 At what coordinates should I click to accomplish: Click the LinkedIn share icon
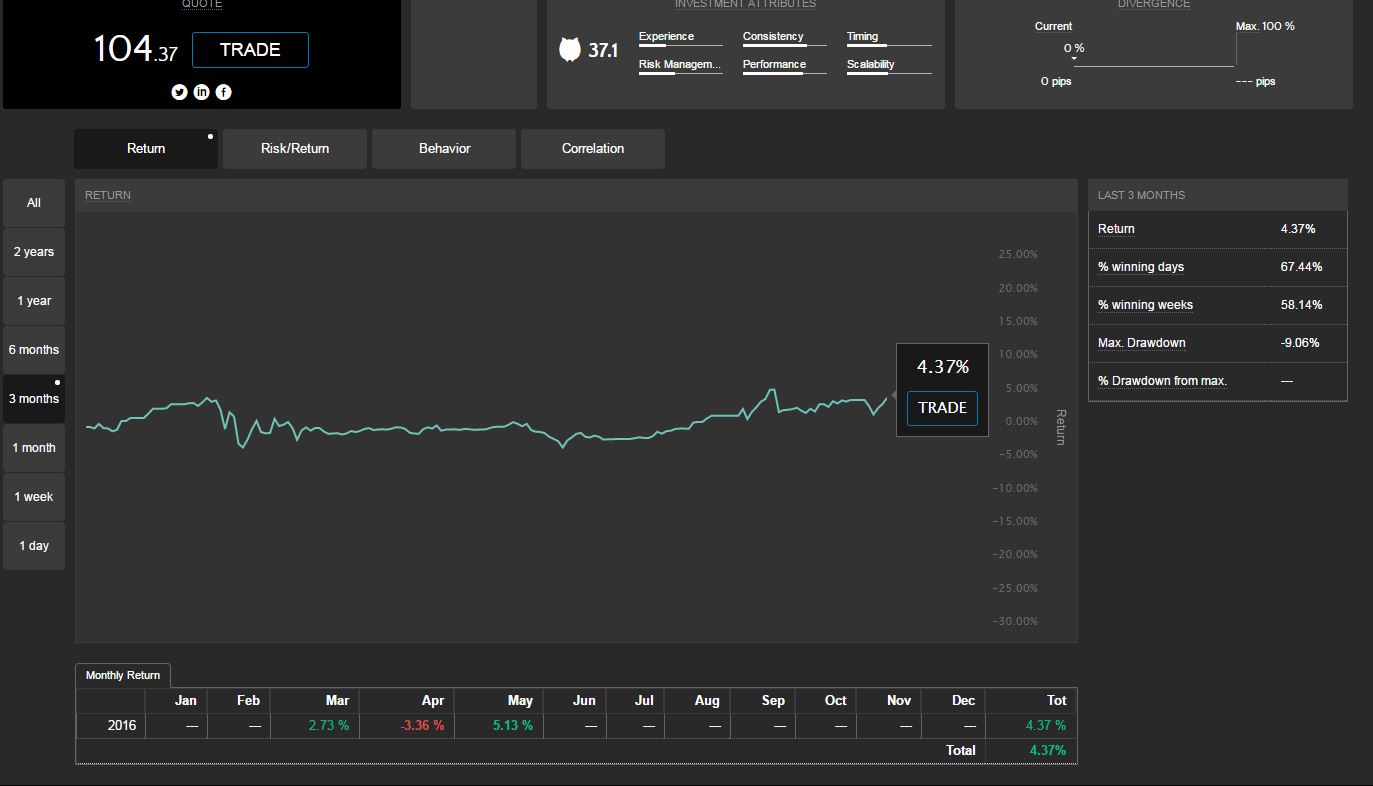[201, 92]
